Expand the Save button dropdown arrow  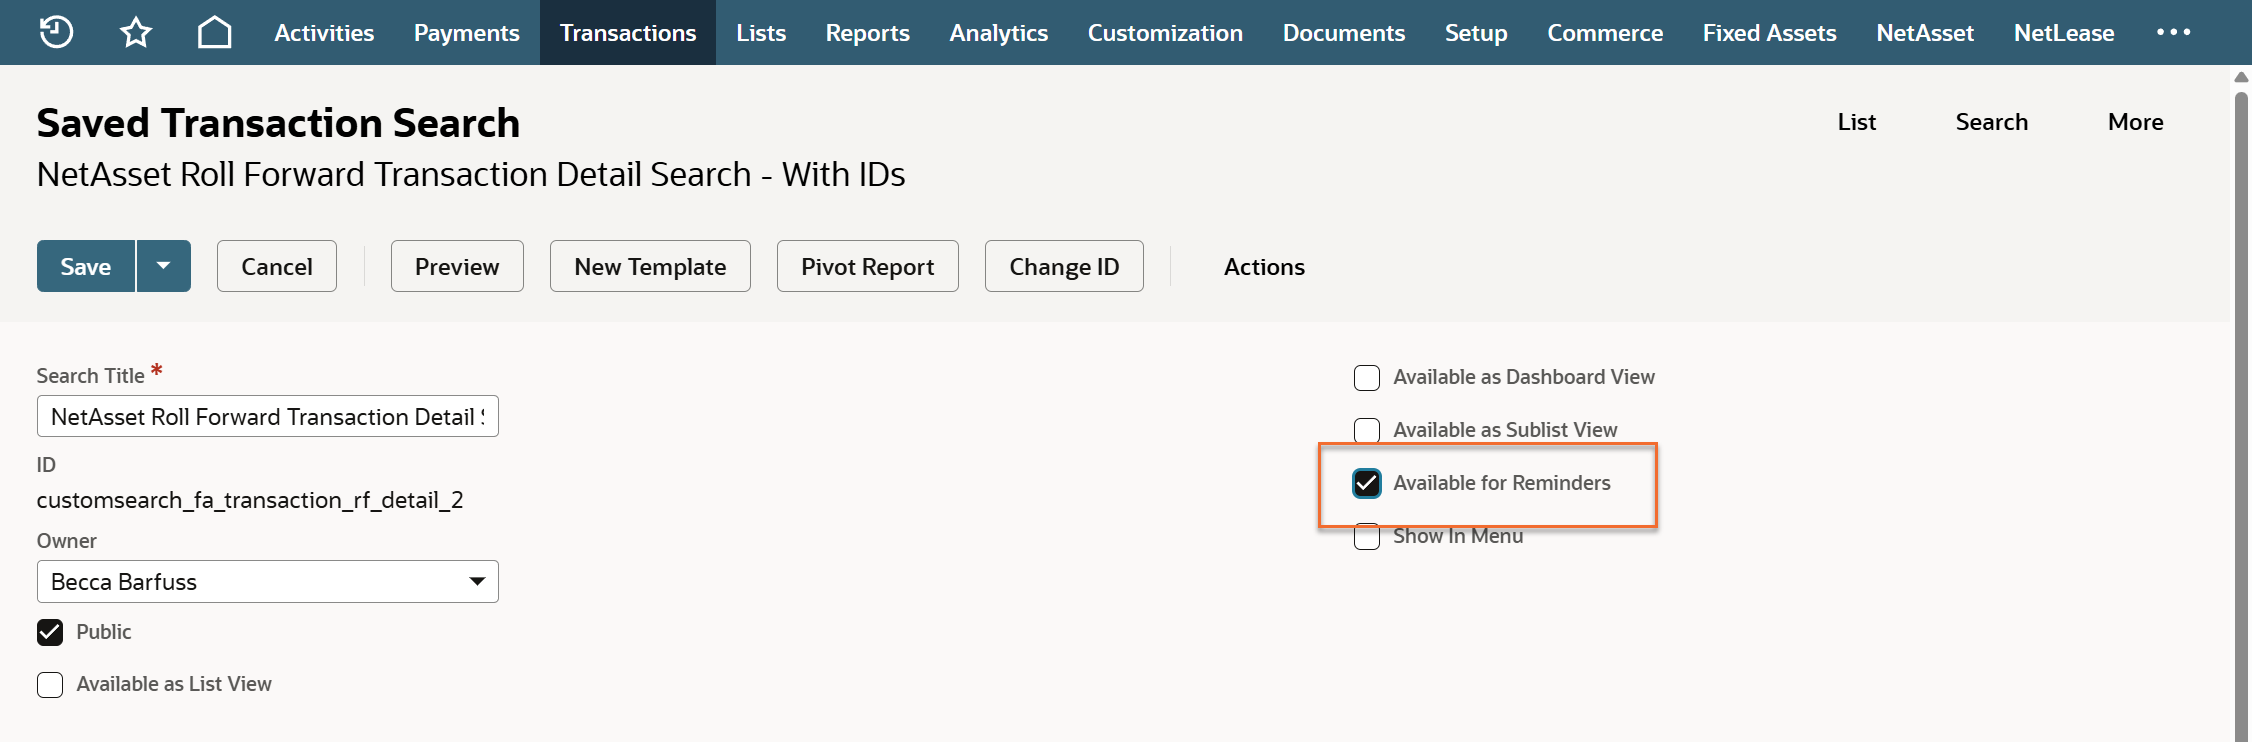point(163,266)
